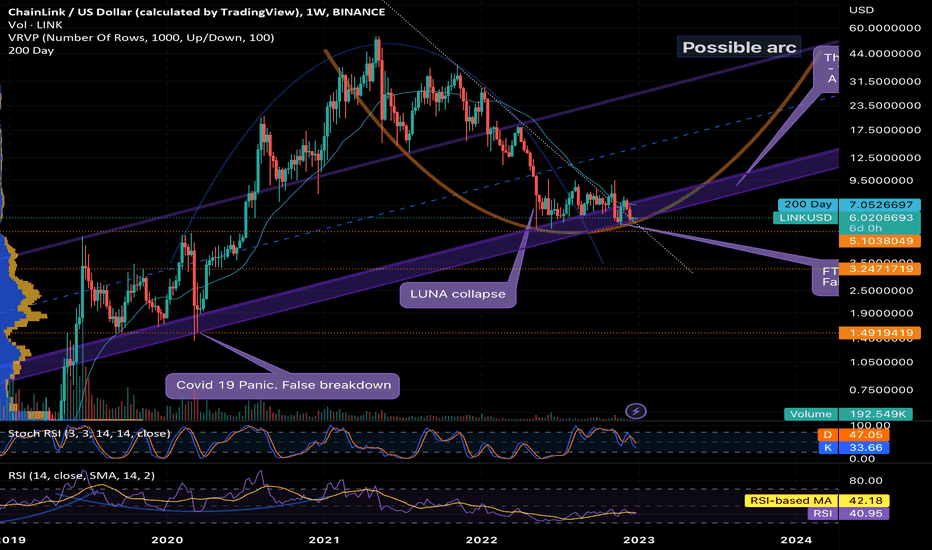Select the Possible arc text annotation
The height and width of the screenshot is (550, 932).
(x=739, y=48)
